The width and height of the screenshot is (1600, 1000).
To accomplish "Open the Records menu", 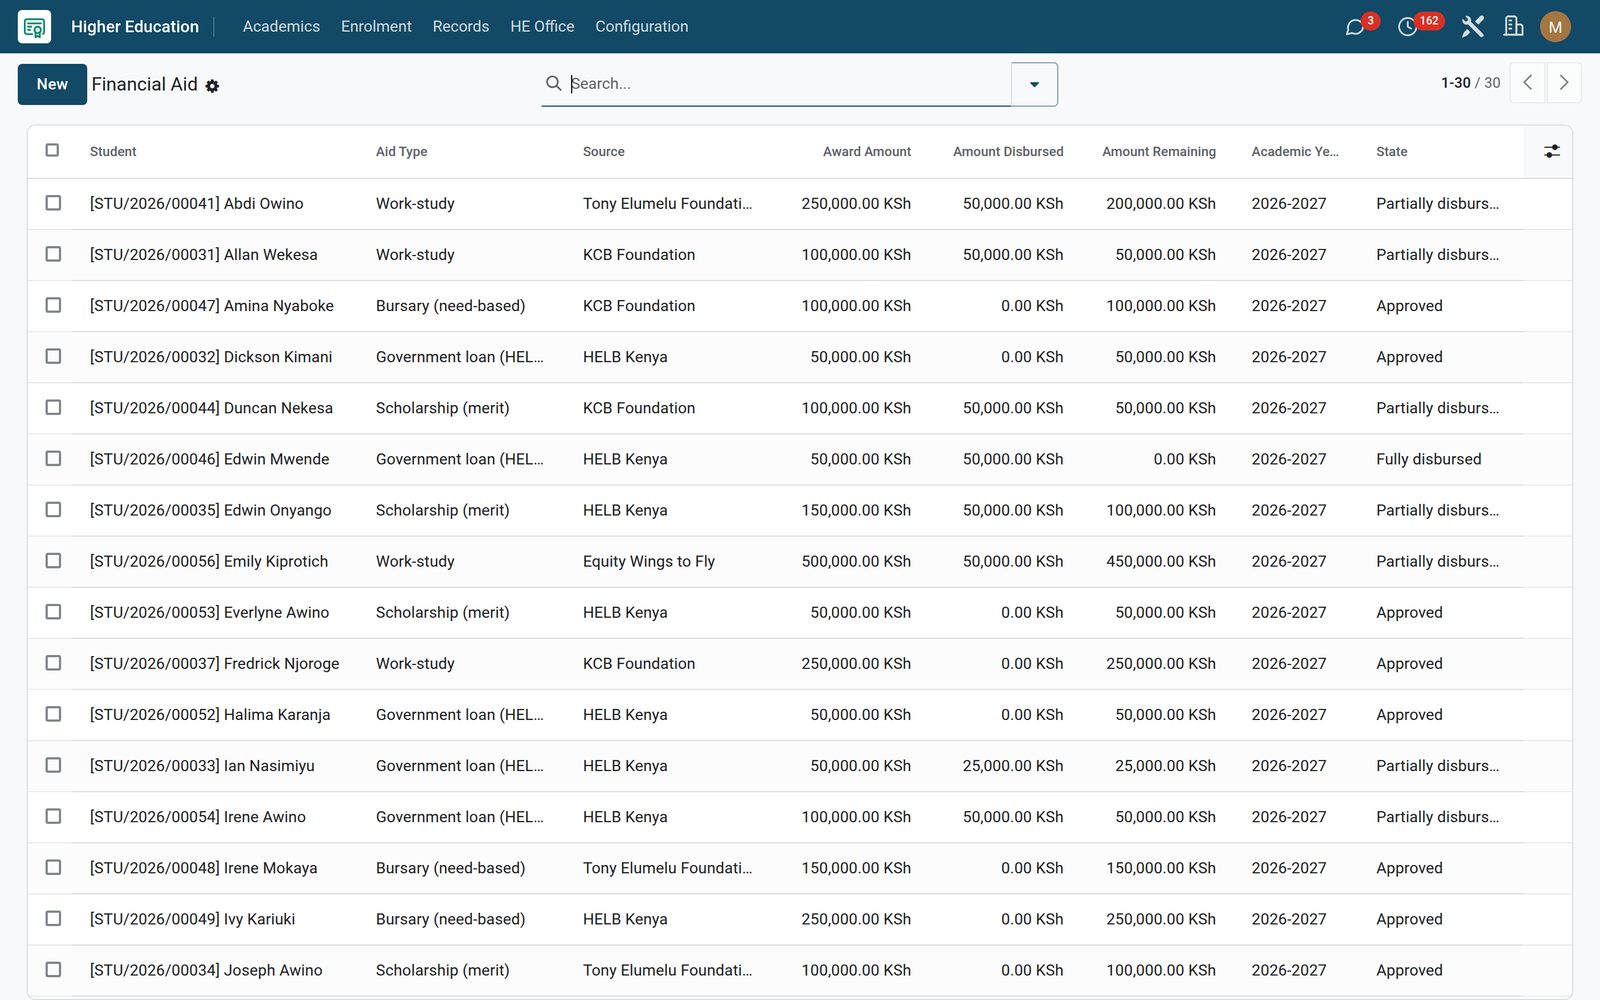I will tap(461, 27).
